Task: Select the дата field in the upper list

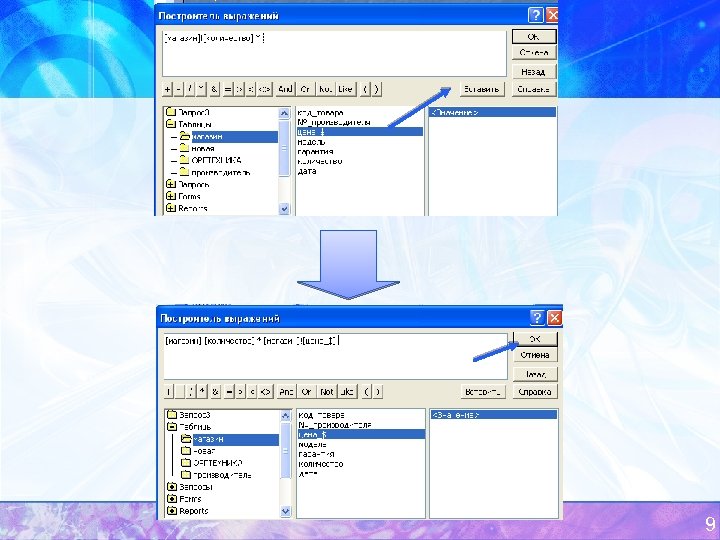Action: tap(307, 171)
